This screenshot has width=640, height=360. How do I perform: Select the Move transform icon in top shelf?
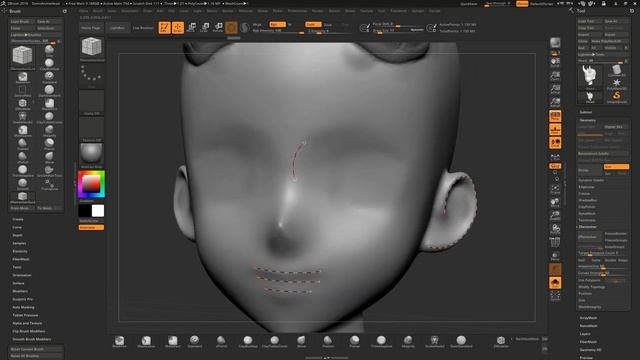tap(191, 27)
